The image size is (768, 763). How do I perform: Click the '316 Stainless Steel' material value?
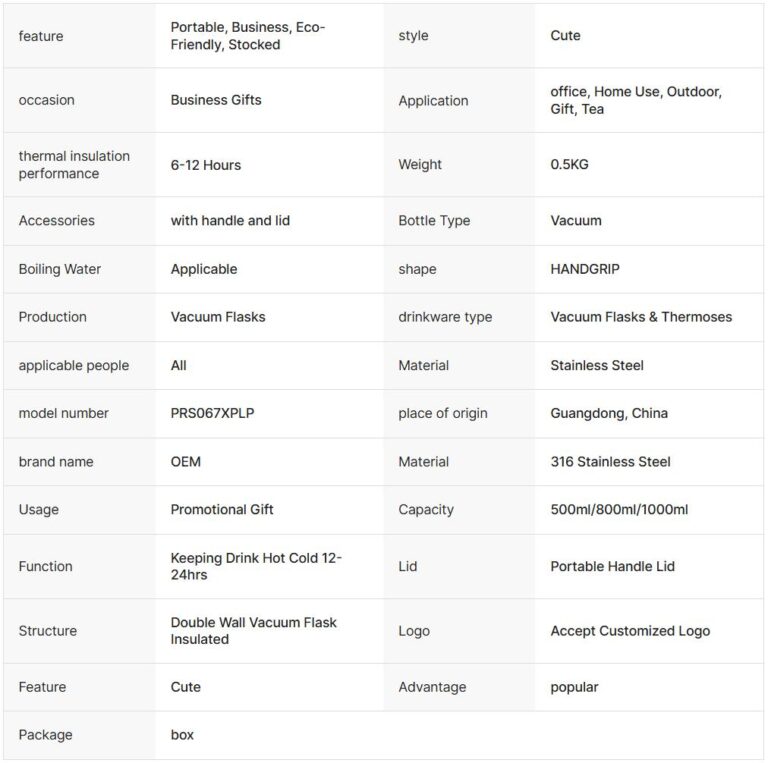click(x=610, y=461)
